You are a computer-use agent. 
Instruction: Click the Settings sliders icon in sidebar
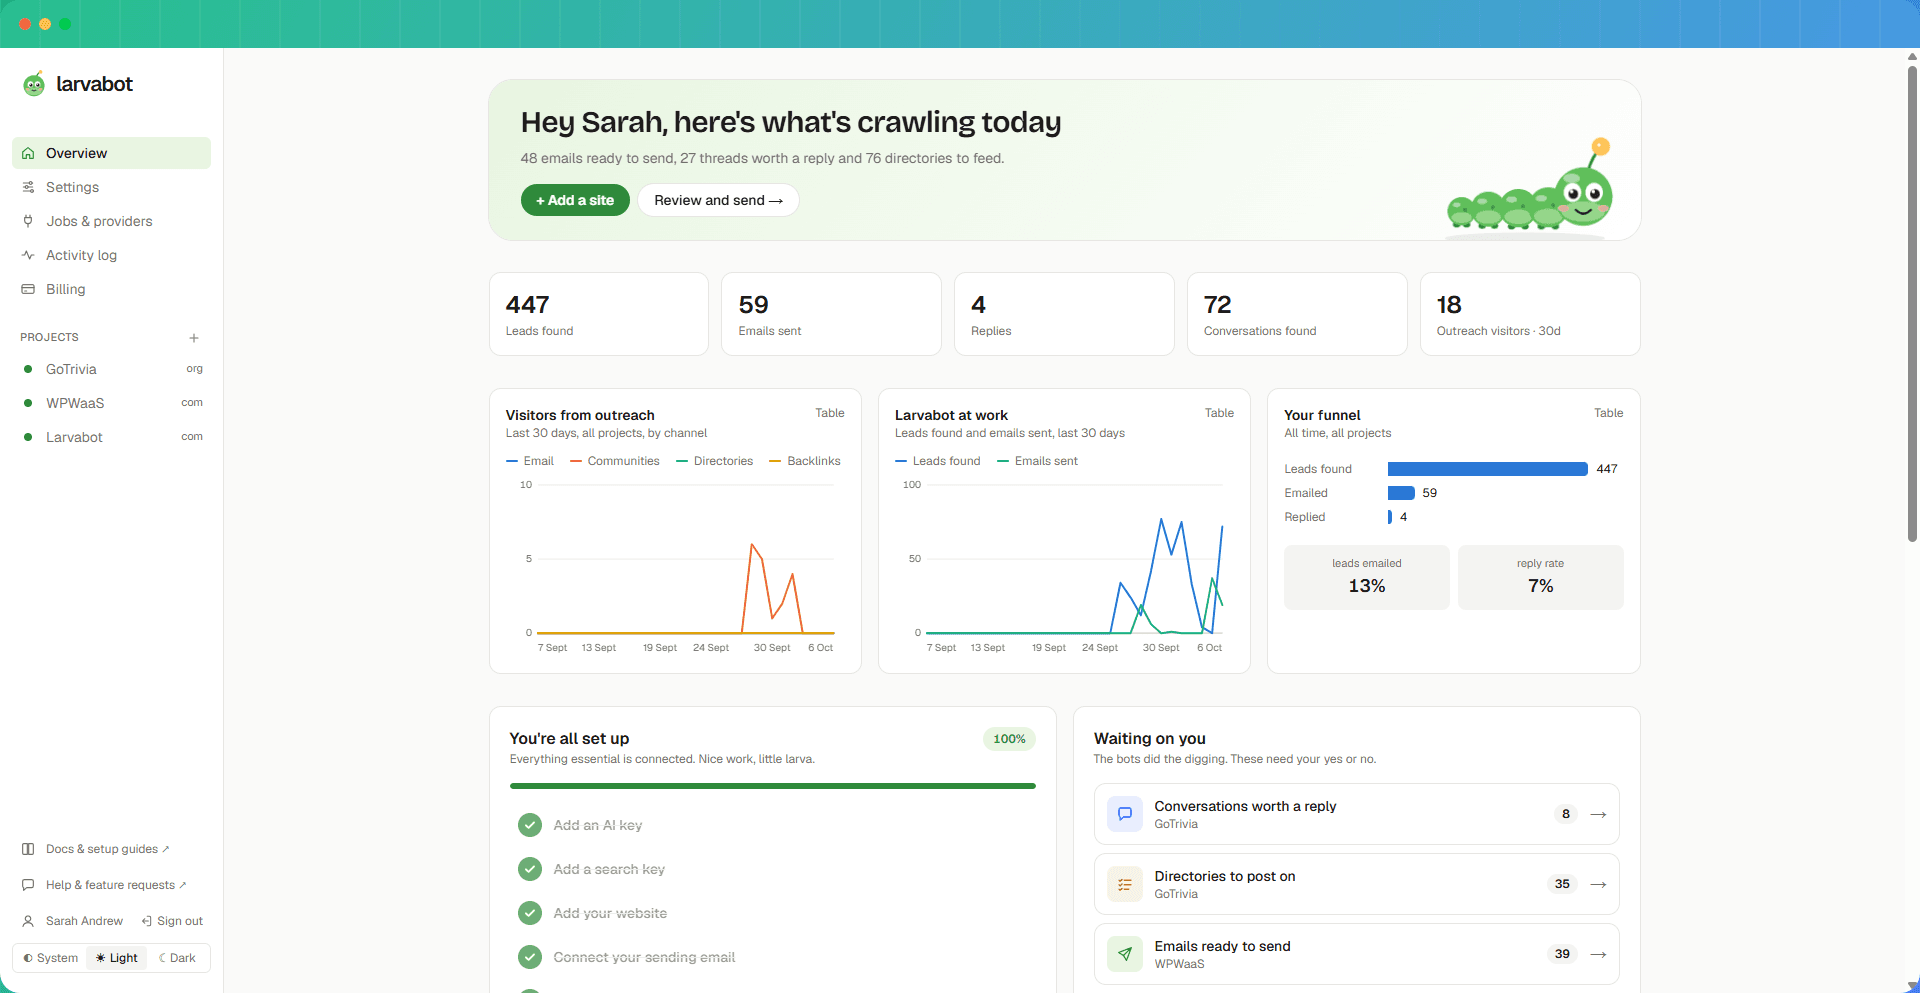pos(28,187)
